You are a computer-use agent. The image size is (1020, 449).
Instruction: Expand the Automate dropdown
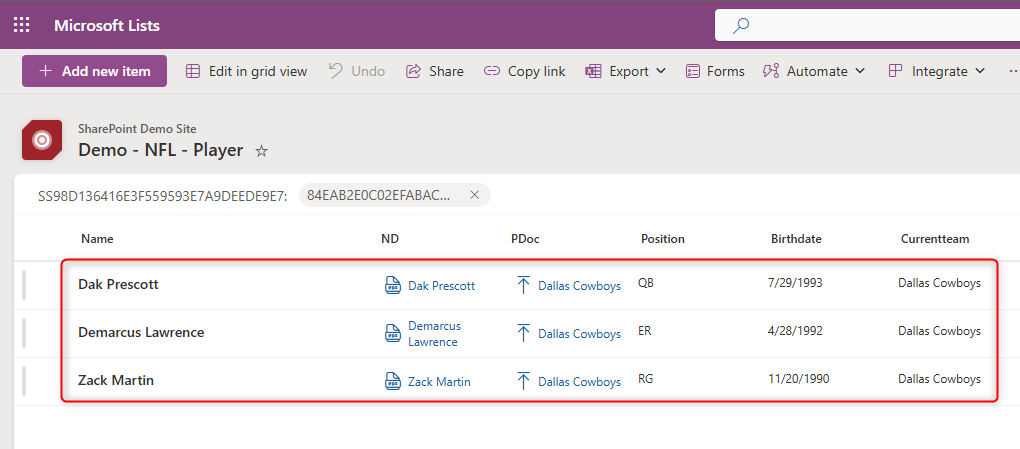tap(858, 71)
